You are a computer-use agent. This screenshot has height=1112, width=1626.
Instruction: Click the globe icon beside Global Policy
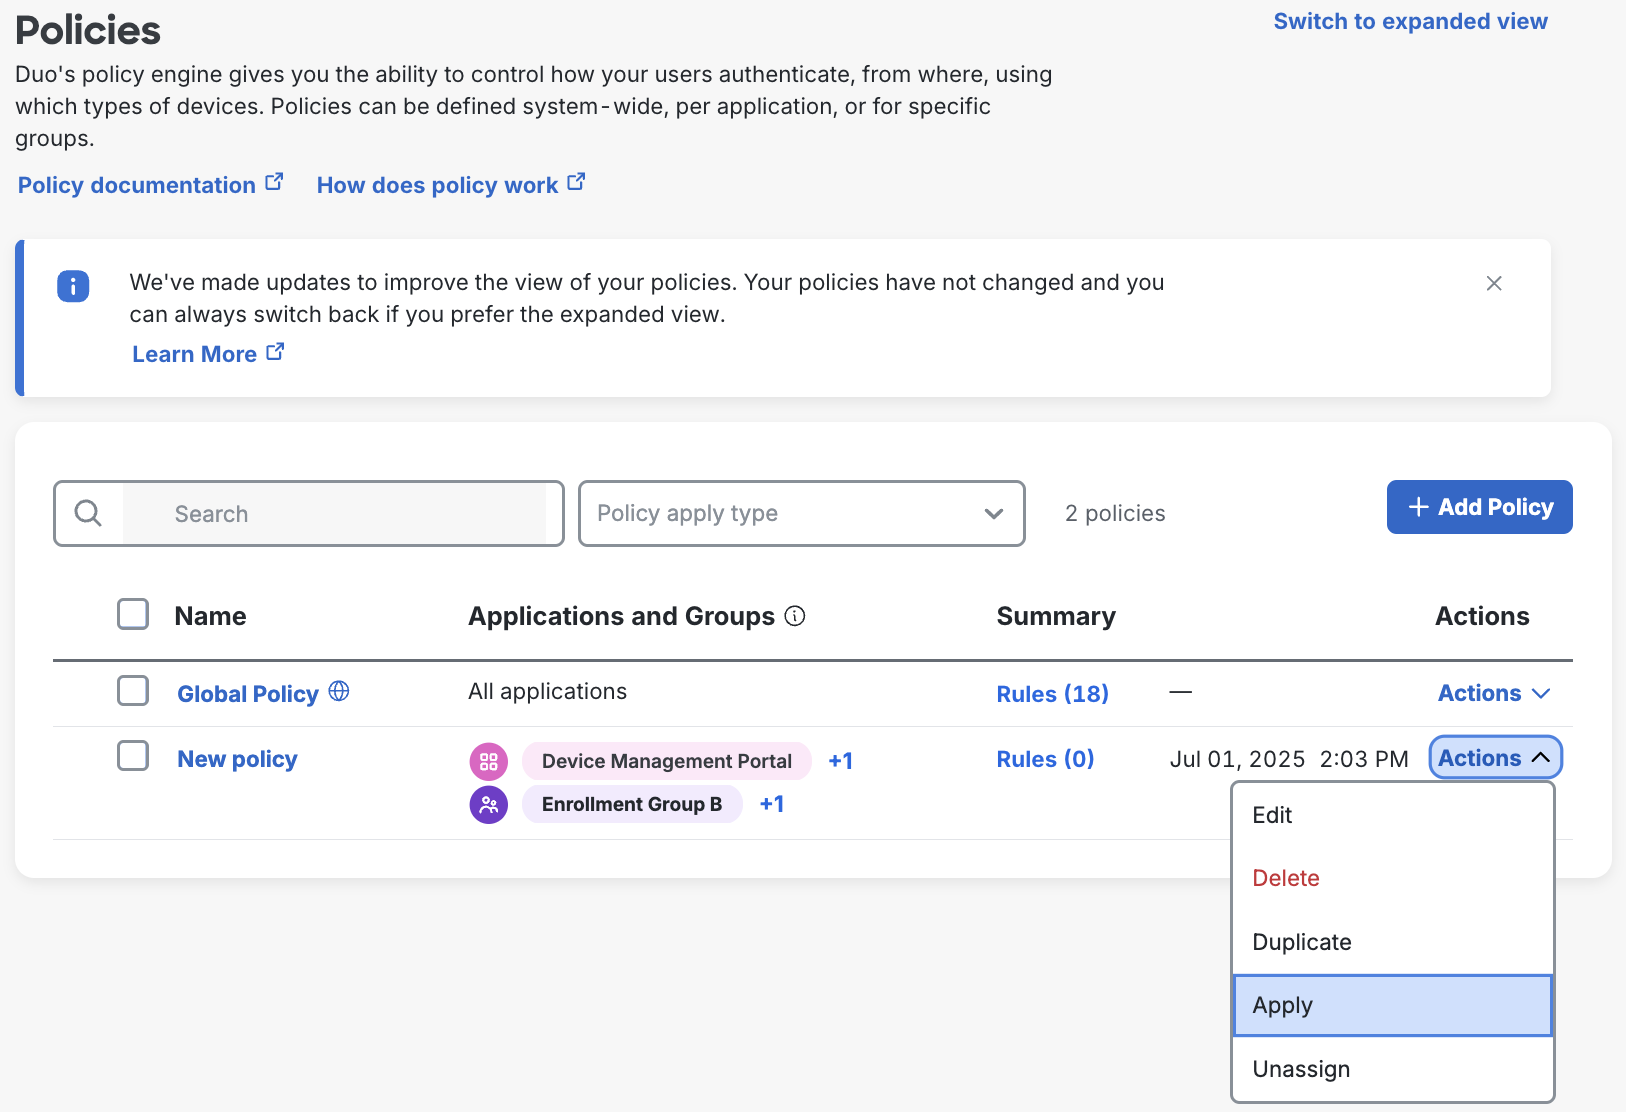338,691
